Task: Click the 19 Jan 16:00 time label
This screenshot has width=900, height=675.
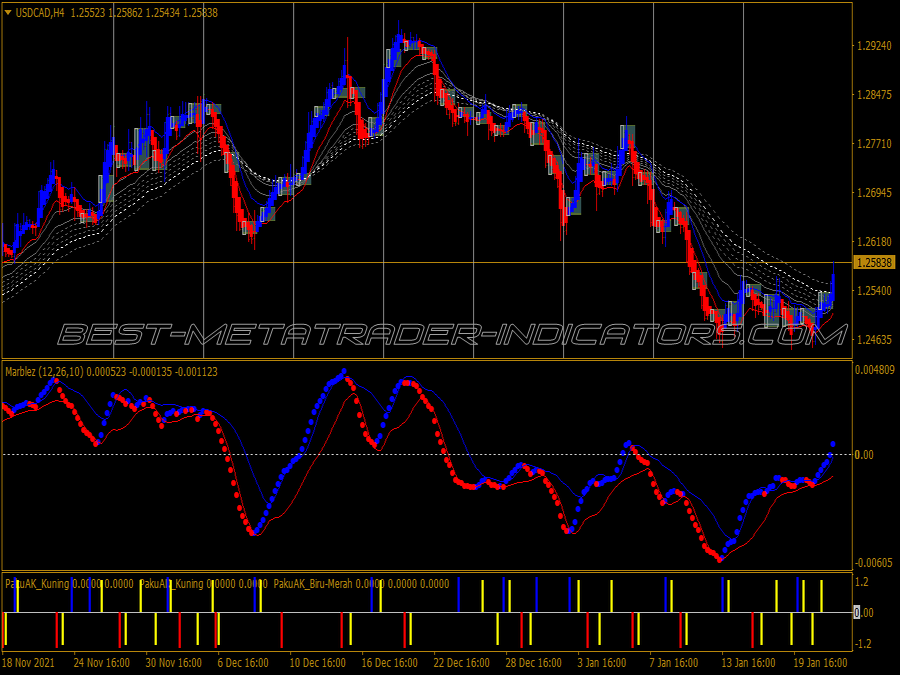Action: 820,662
